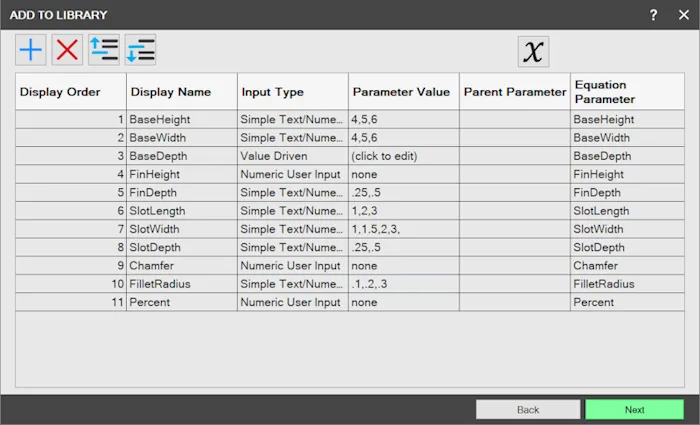Select Percent equation parameter cell

tap(627, 303)
